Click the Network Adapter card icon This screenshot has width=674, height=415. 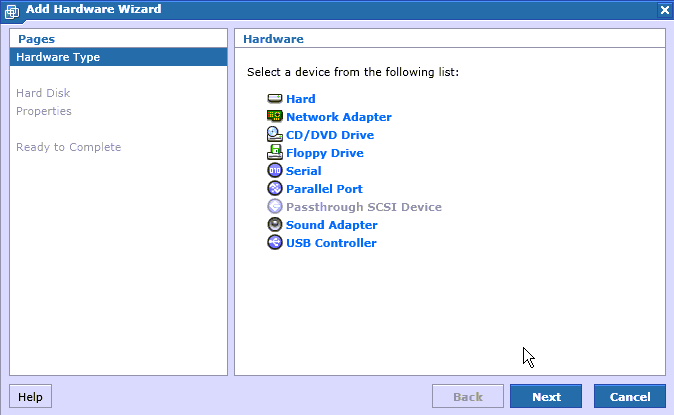[275, 117]
